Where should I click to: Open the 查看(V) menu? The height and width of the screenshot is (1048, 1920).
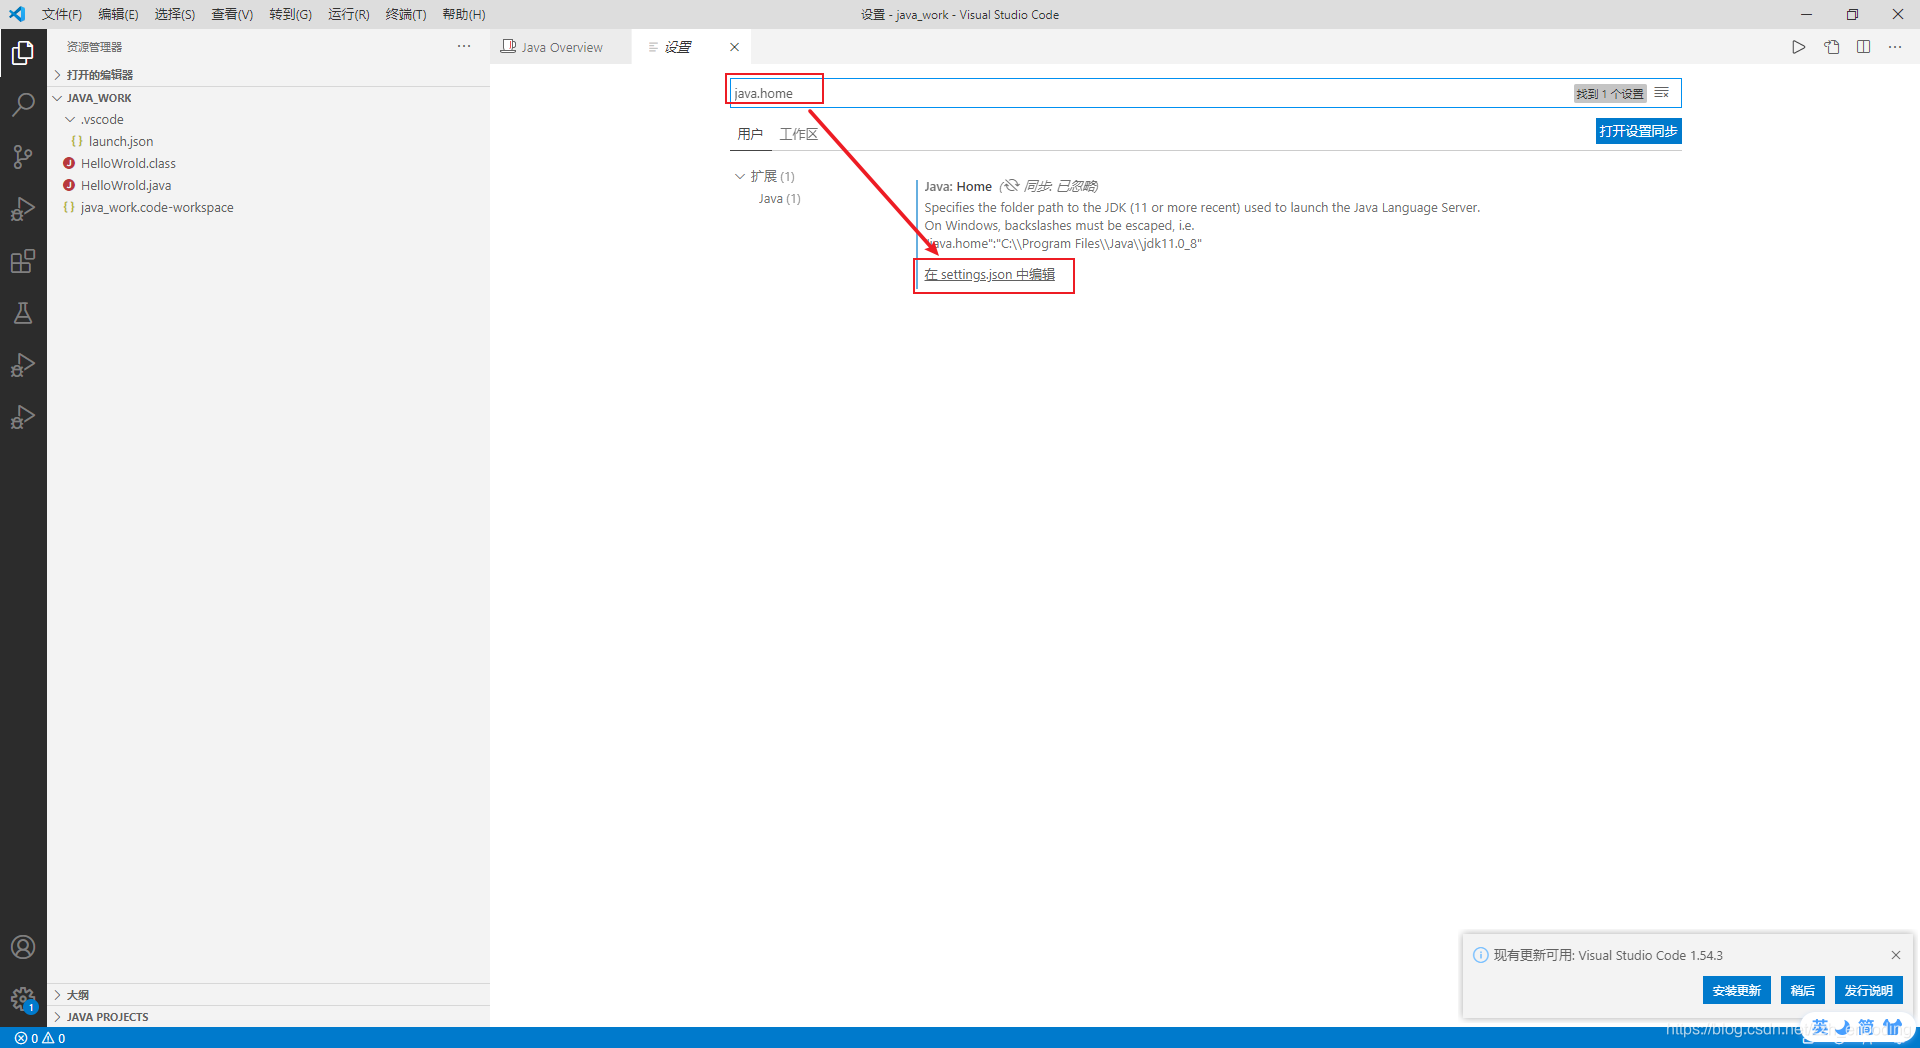tap(232, 14)
